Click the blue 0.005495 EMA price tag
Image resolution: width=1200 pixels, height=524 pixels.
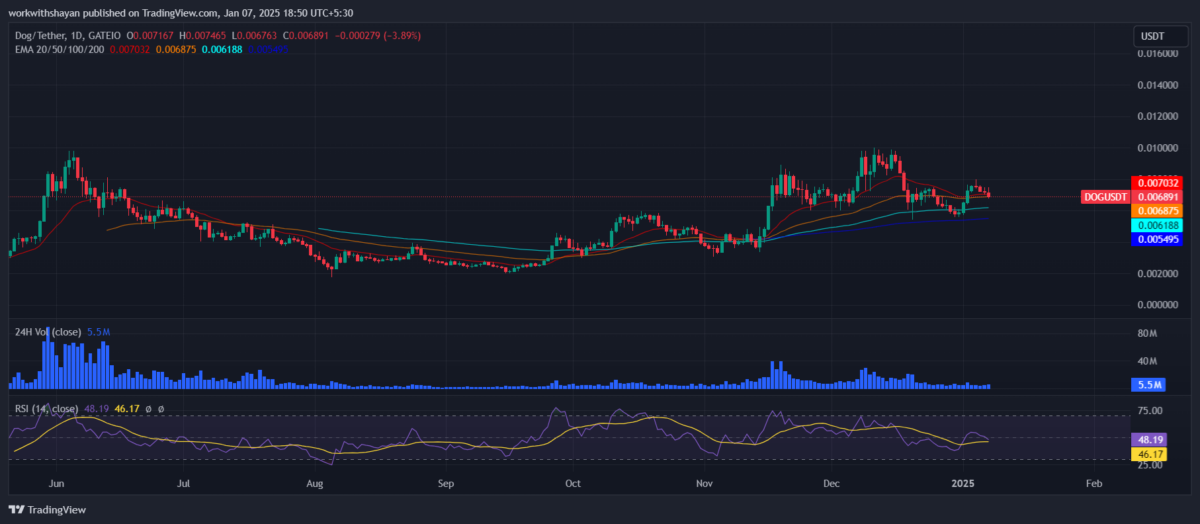coord(1157,241)
